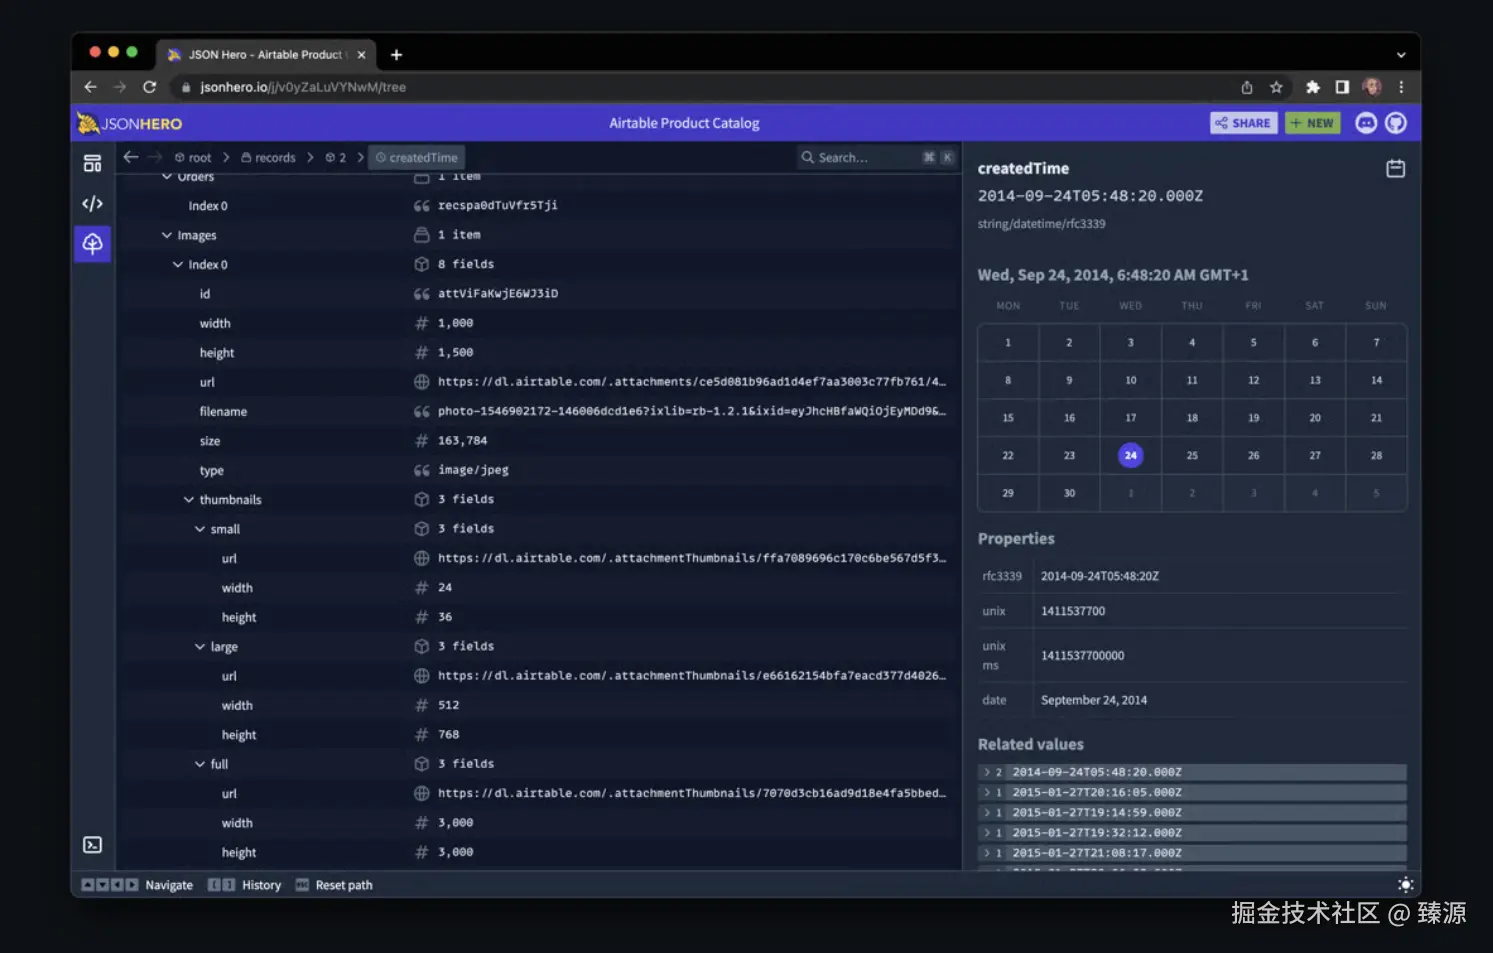Viewport: 1493px width, 953px height.
Task: Click the large thumbnail width 512
Action: point(448,705)
